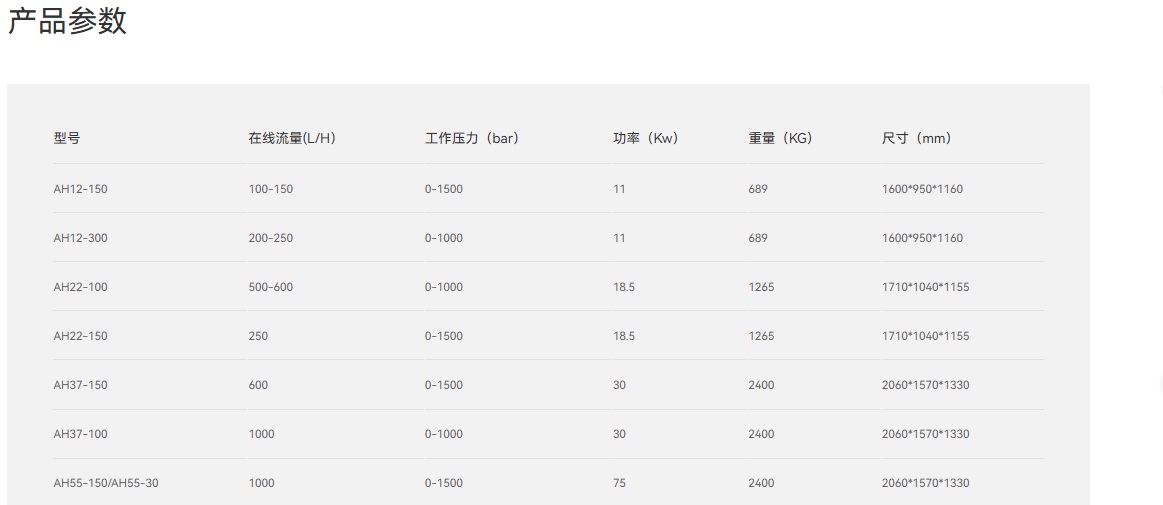Click the dimensions cell in AH22-100 row
This screenshot has height=505, width=1163.
click(x=925, y=287)
